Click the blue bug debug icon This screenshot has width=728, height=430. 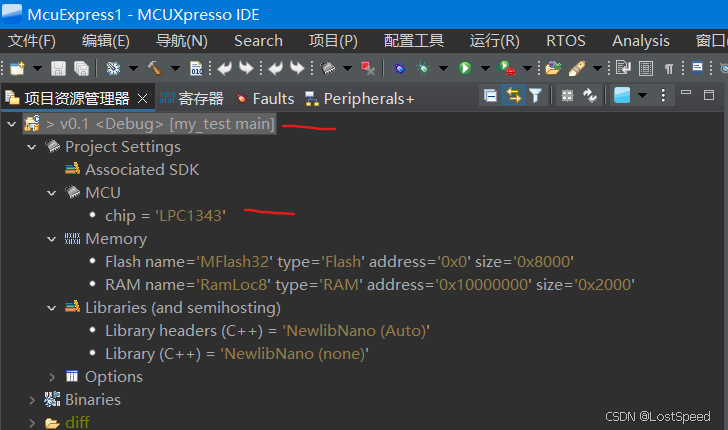pyautogui.click(x=399, y=68)
